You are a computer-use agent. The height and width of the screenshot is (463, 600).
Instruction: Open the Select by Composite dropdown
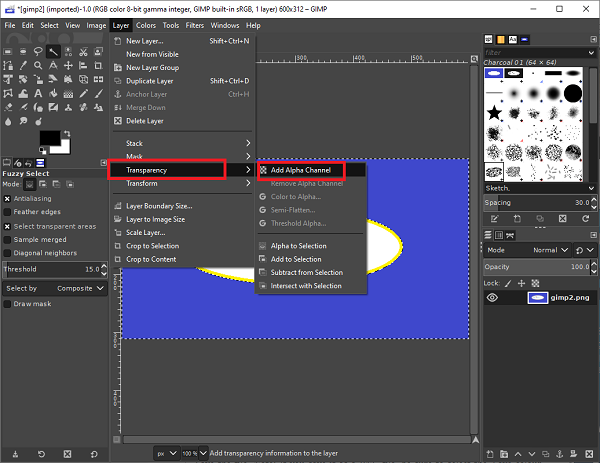(x=55, y=288)
